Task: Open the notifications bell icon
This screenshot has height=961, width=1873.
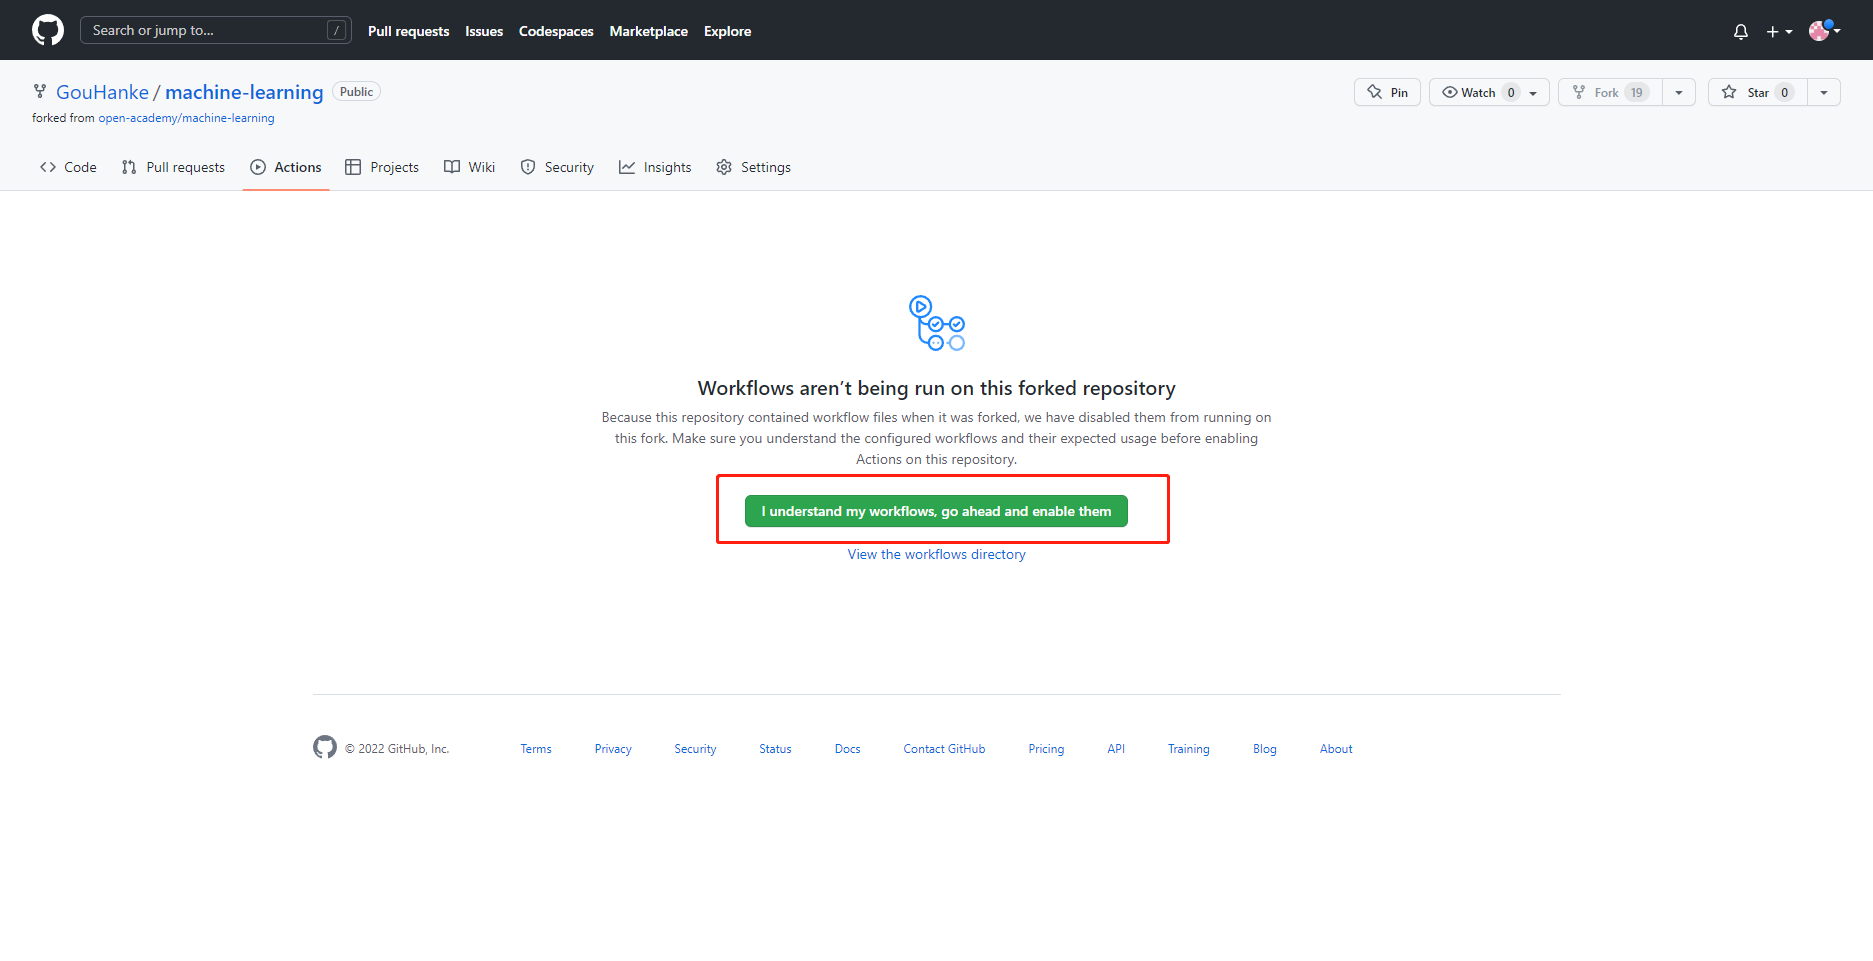Action: (1741, 32)
